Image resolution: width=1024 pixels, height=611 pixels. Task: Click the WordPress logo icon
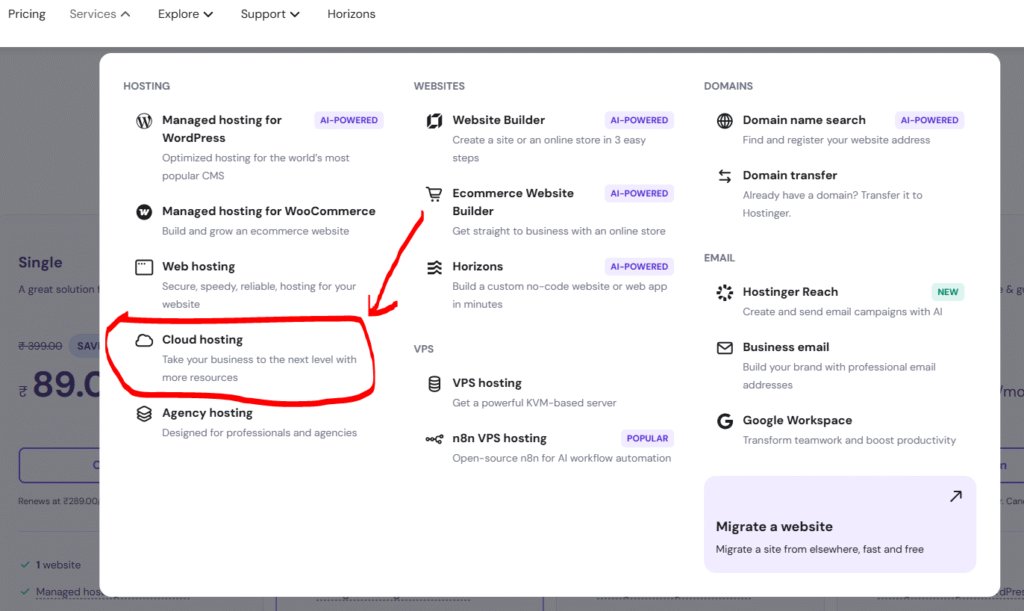click(144, 121)
